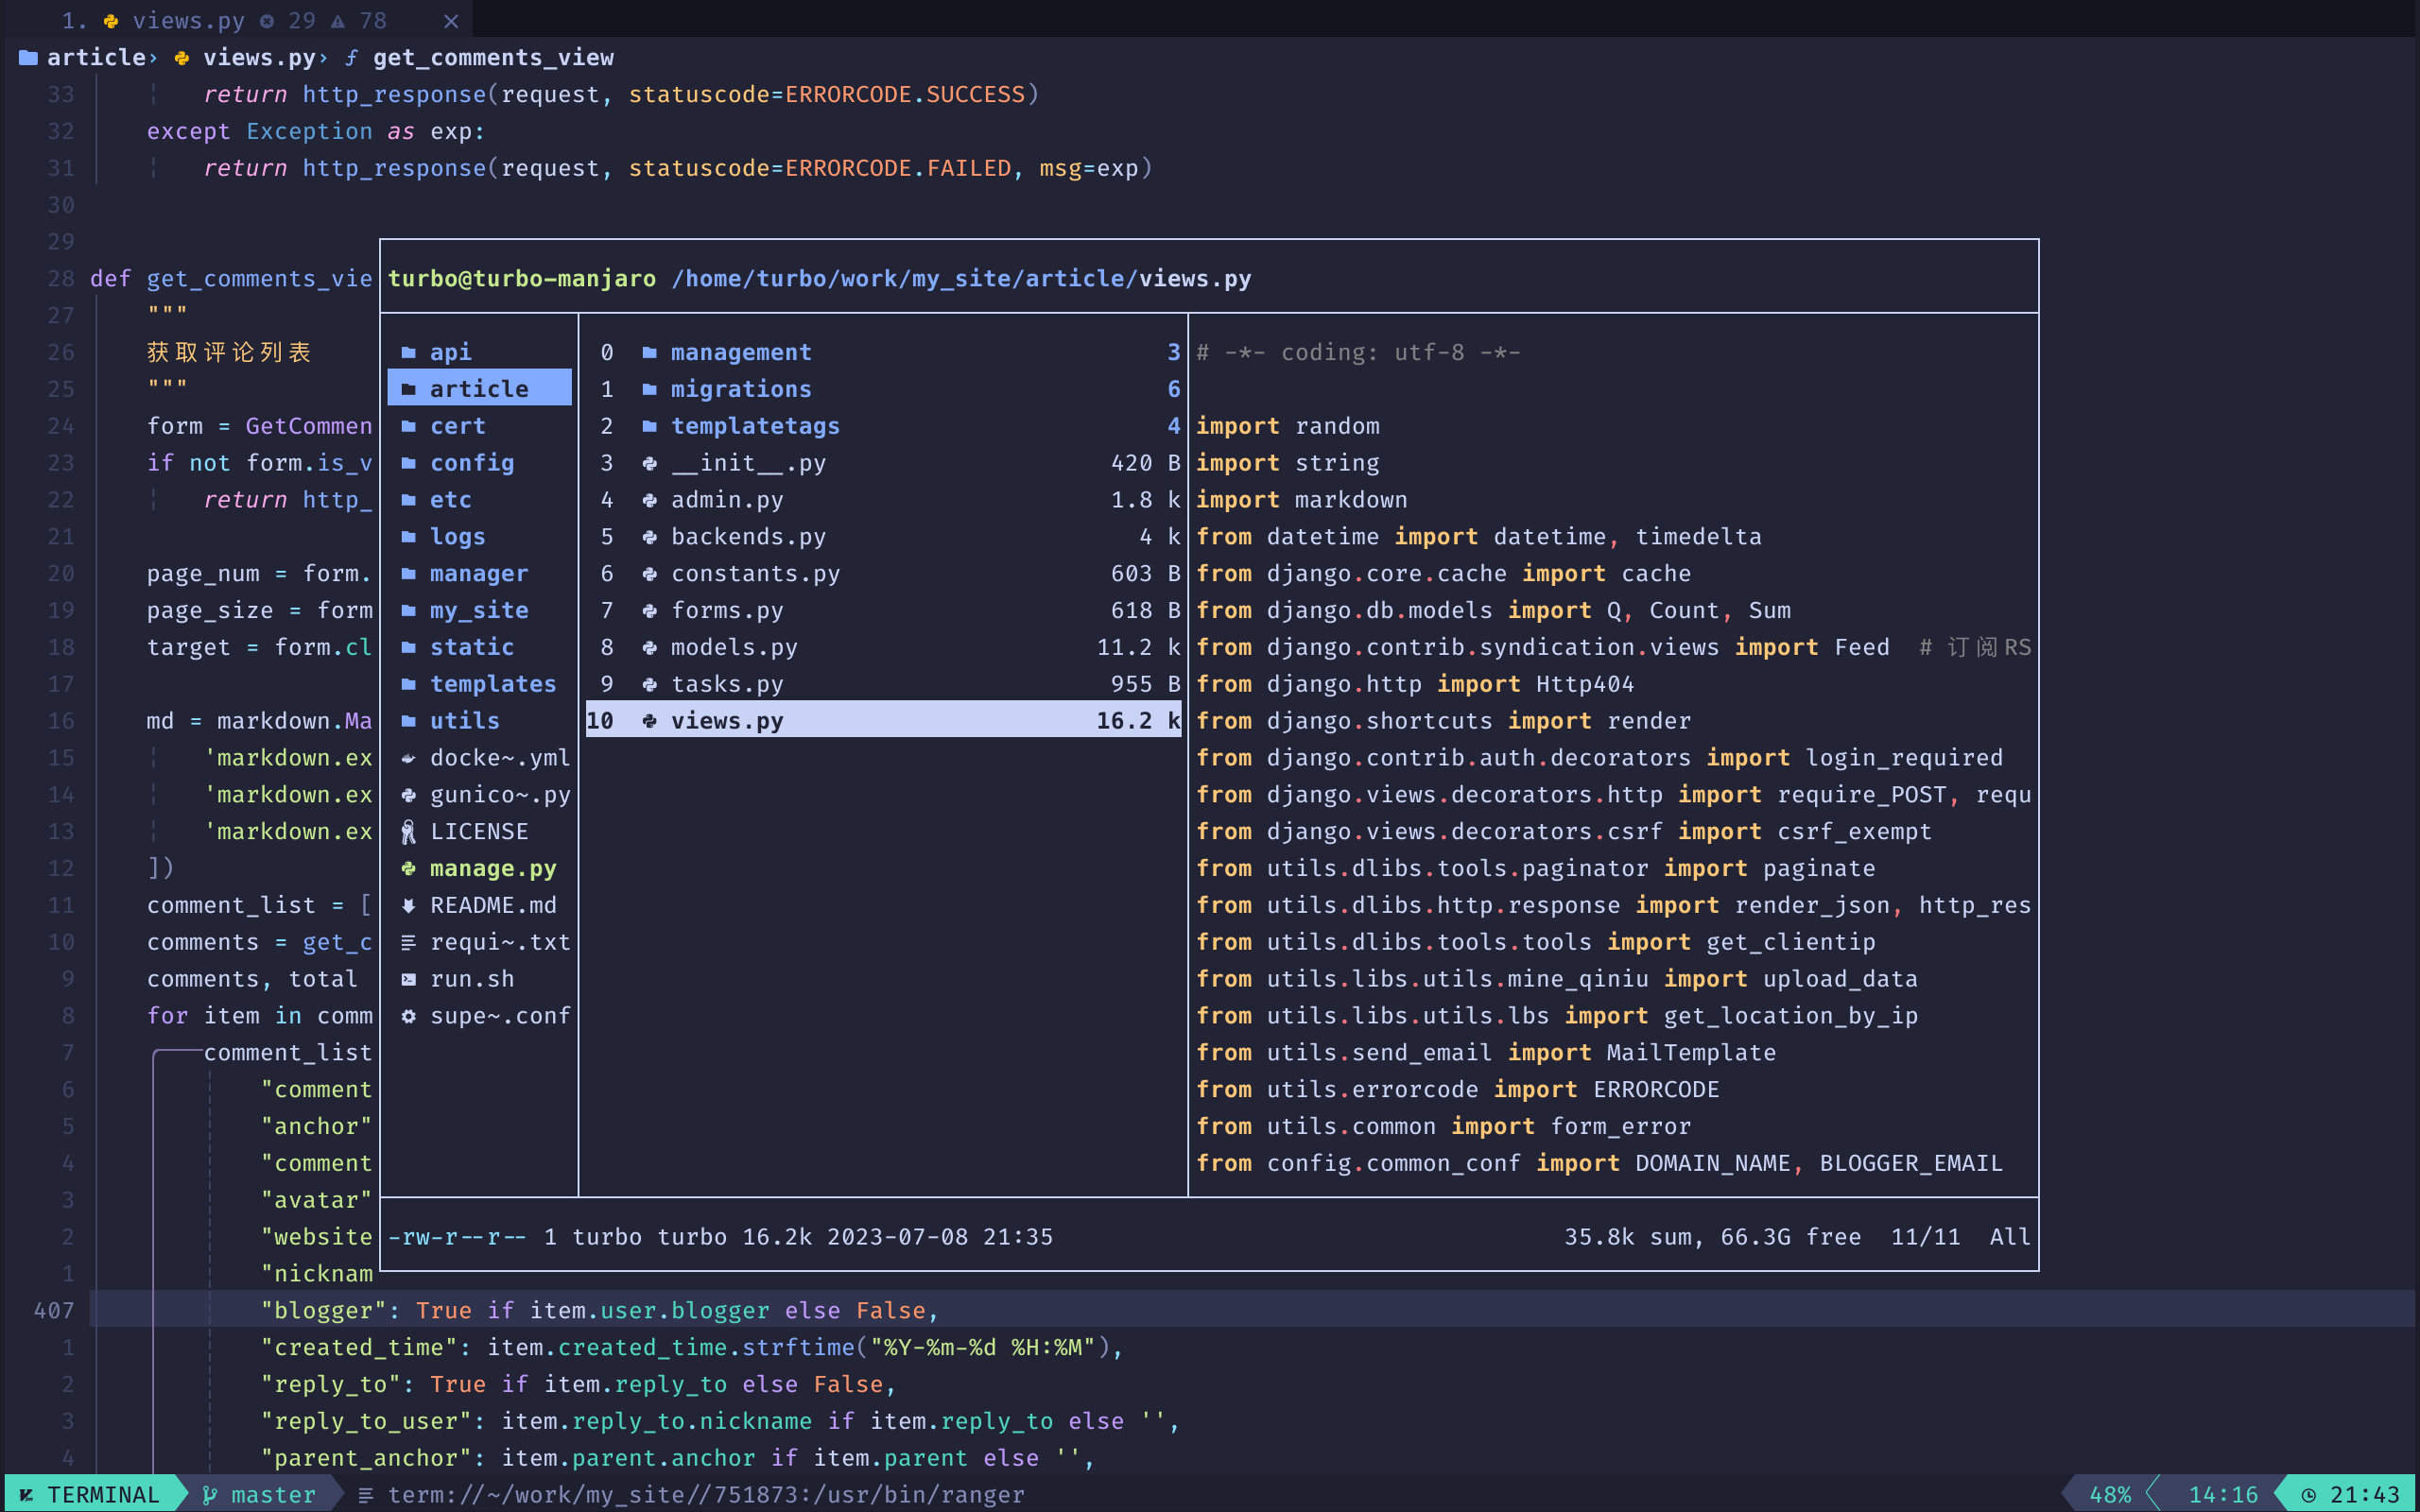Click the article folder breadcrumb icon
The image size is (2420, 1512).
(x=29, y=58)
